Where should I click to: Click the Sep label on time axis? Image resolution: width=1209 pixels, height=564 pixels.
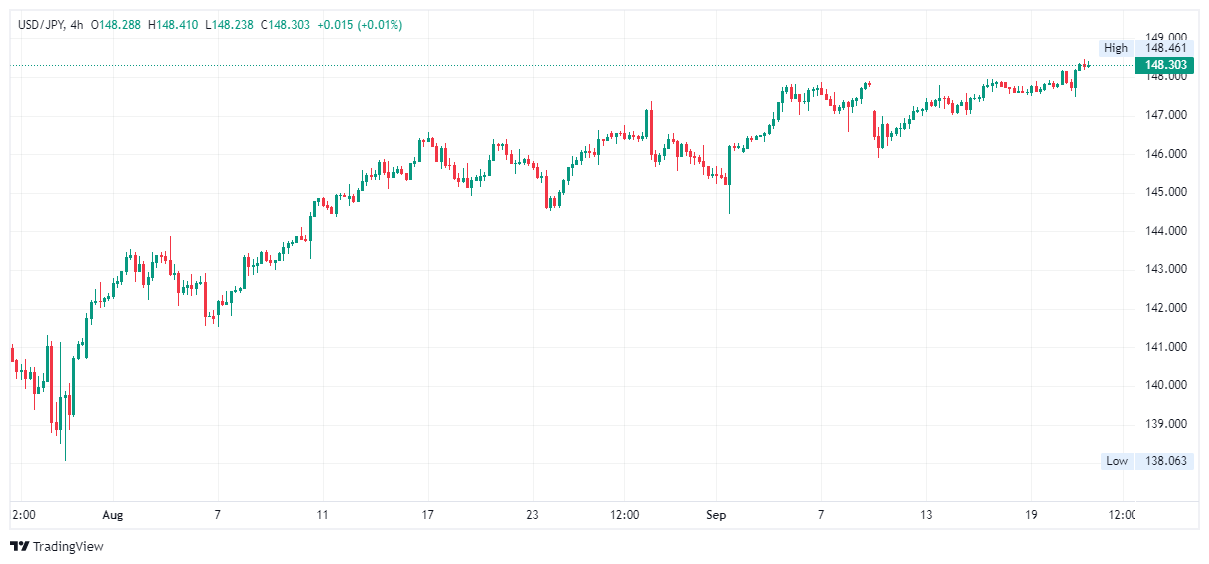point(716,516)
